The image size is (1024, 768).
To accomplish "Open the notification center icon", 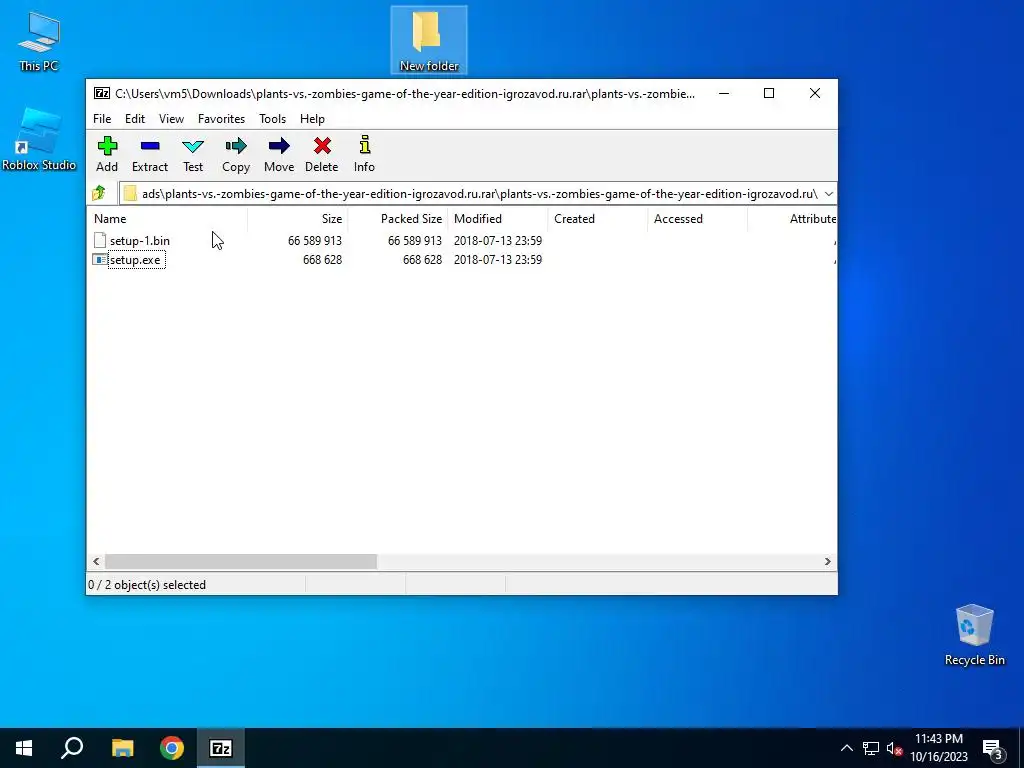I will tap(993, 748).
